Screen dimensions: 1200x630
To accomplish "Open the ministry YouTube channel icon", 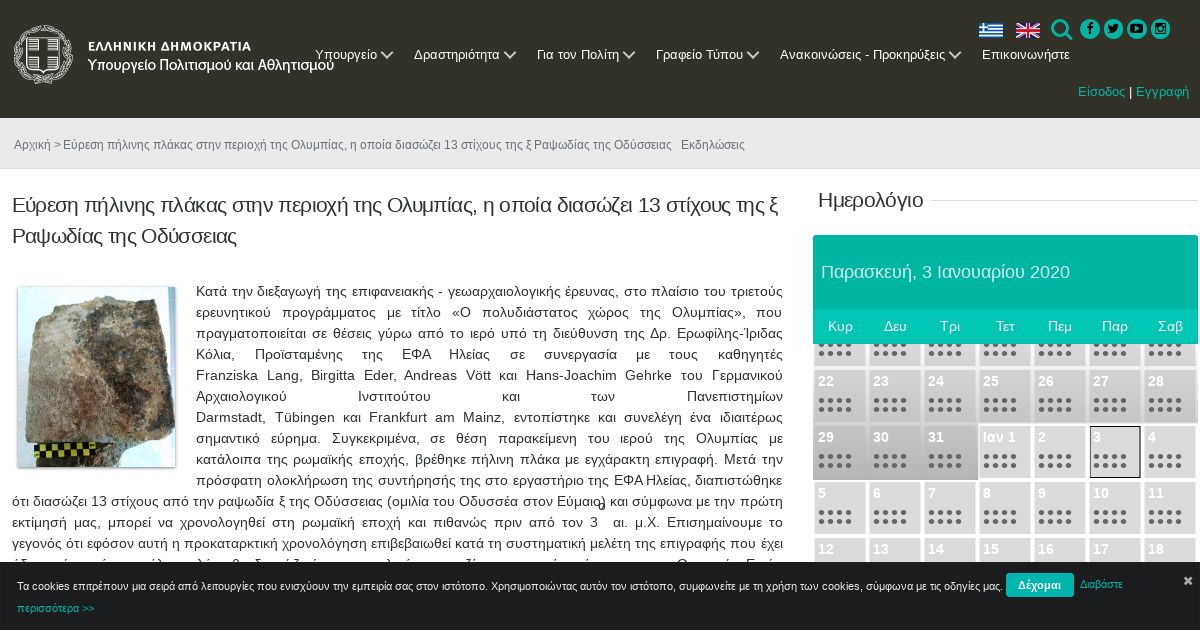I will click(x=1137, y=29).
